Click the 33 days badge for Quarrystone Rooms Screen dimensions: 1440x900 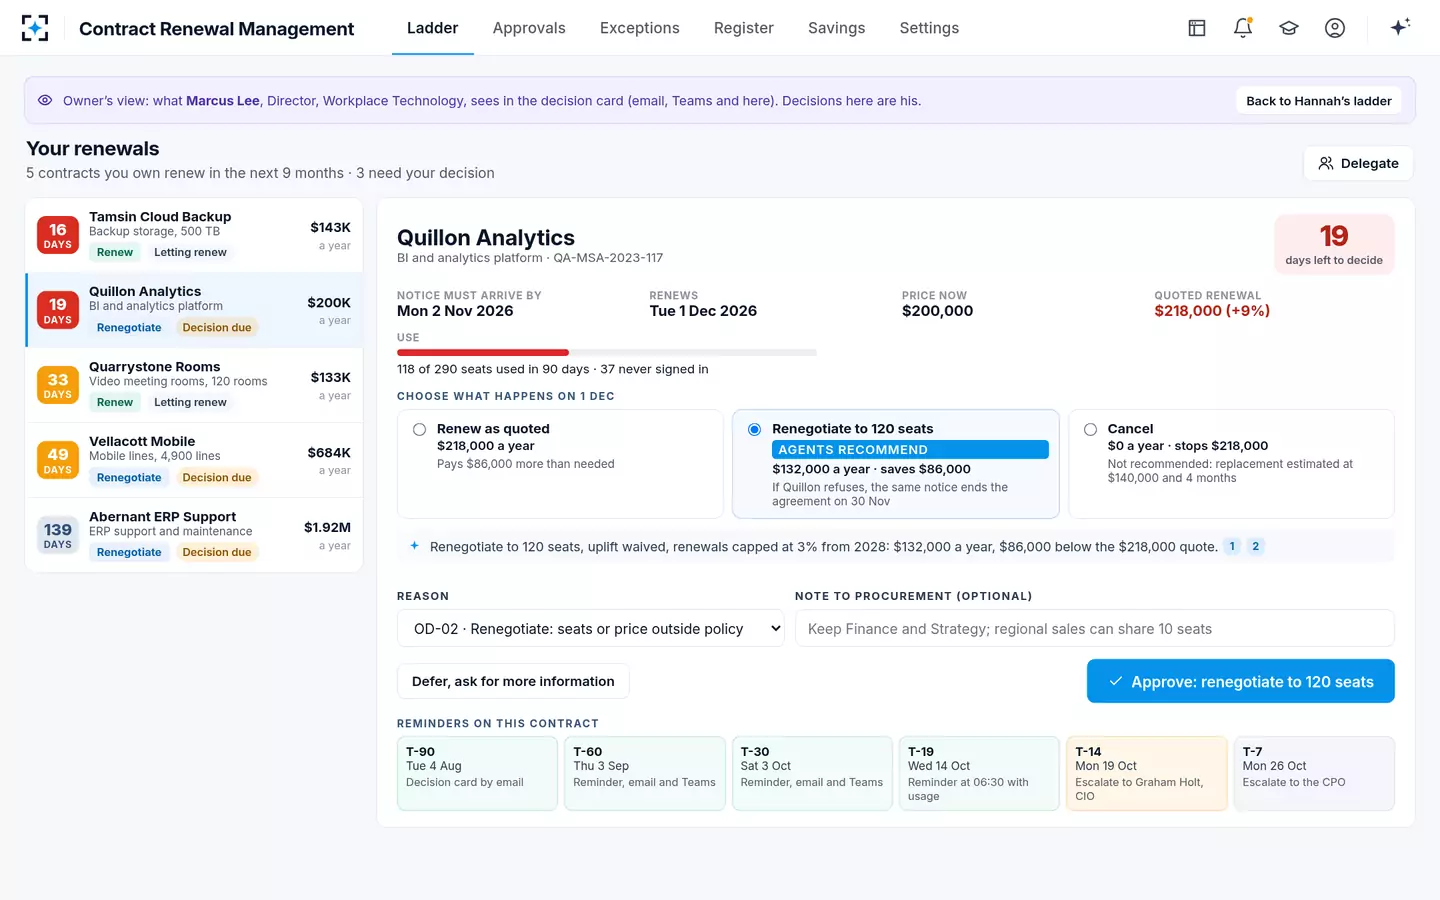click(58, 385)
